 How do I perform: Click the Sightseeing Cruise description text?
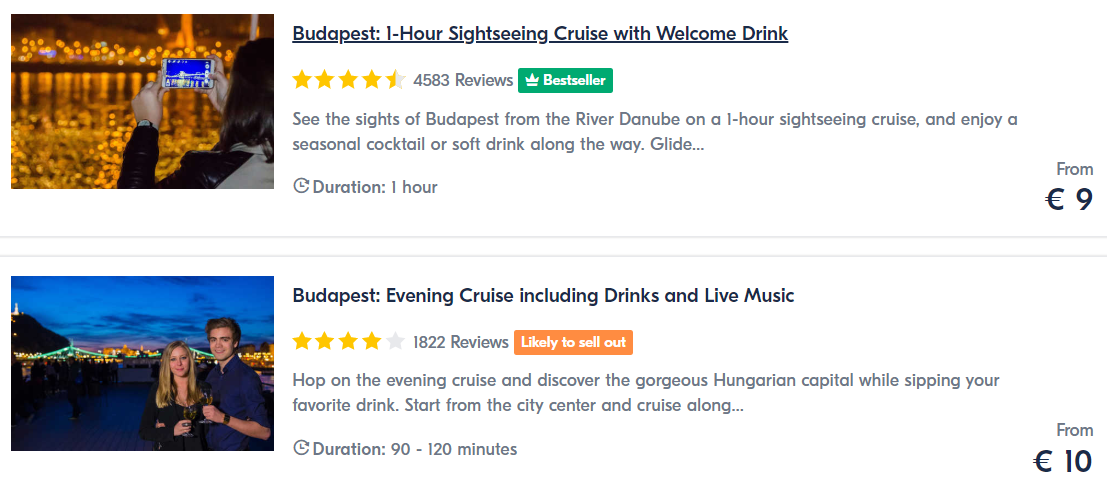(655, 132)
